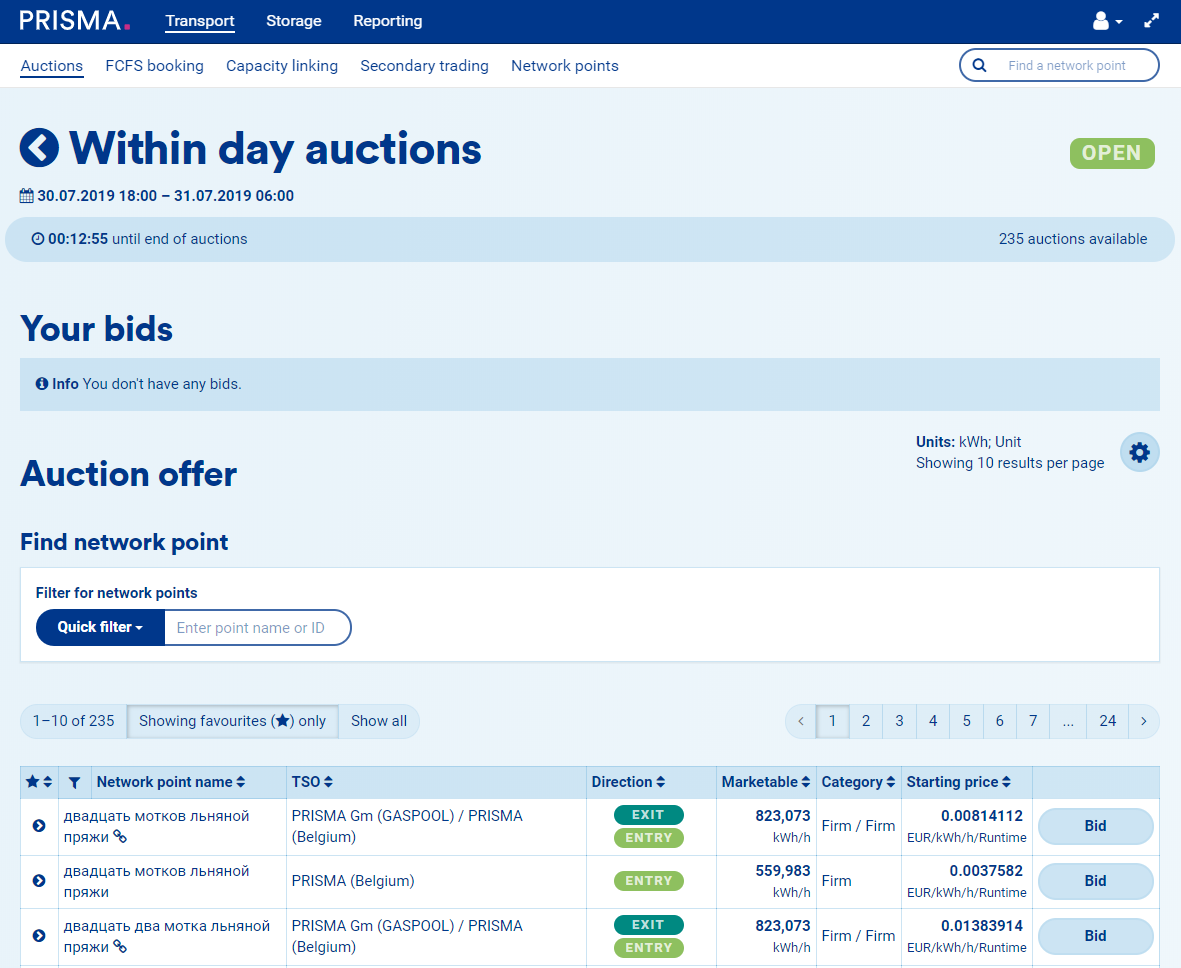This screenshot has width=1181, height=968.
Task: Expand the first auction row details
Action: point(39,826)
